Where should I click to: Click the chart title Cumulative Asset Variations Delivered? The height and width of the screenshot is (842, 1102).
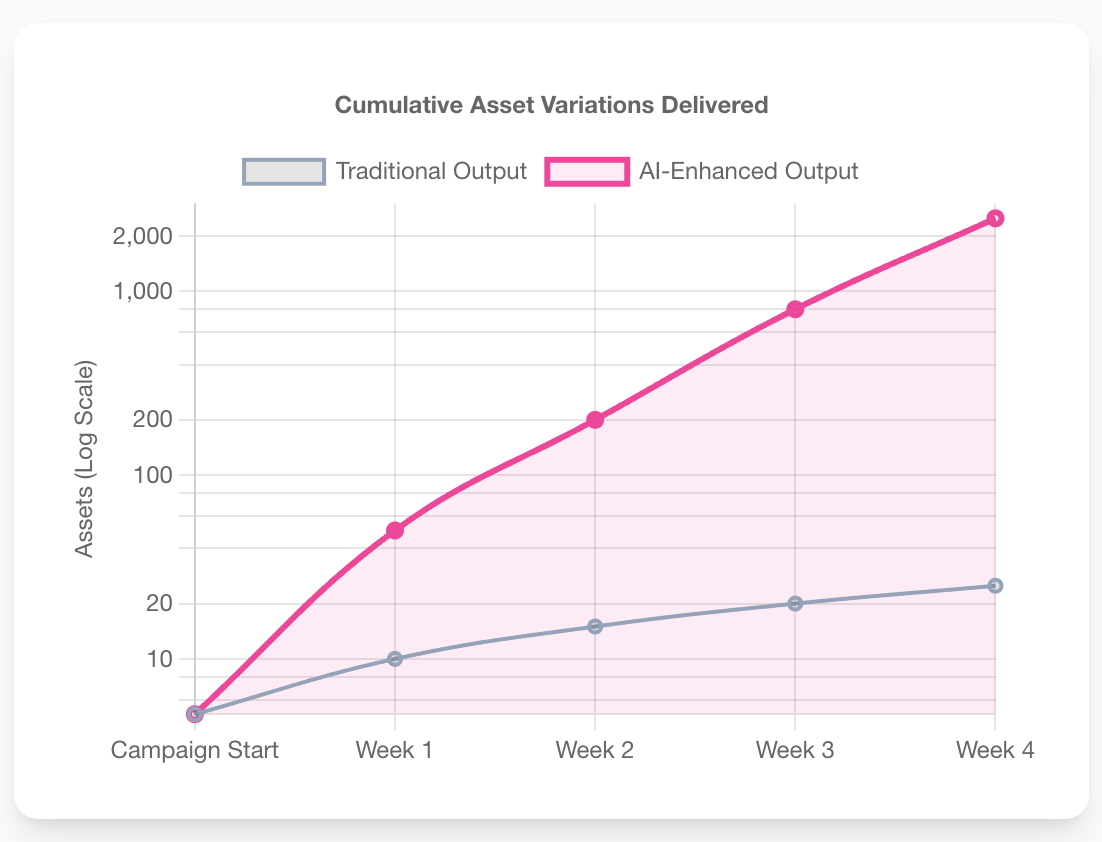(551, 105)
